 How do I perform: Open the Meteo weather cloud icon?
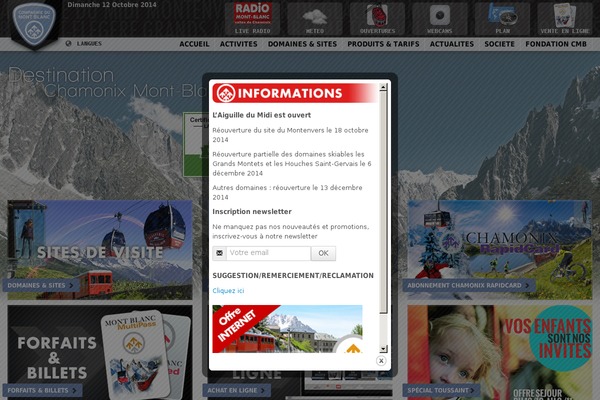click(x=315, y=18)
